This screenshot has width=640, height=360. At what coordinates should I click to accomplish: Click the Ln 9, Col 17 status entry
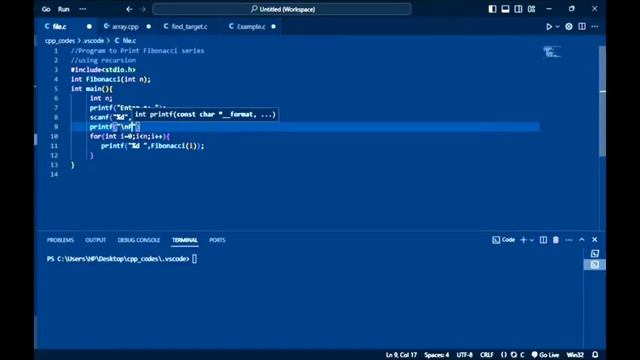[401, 355]
